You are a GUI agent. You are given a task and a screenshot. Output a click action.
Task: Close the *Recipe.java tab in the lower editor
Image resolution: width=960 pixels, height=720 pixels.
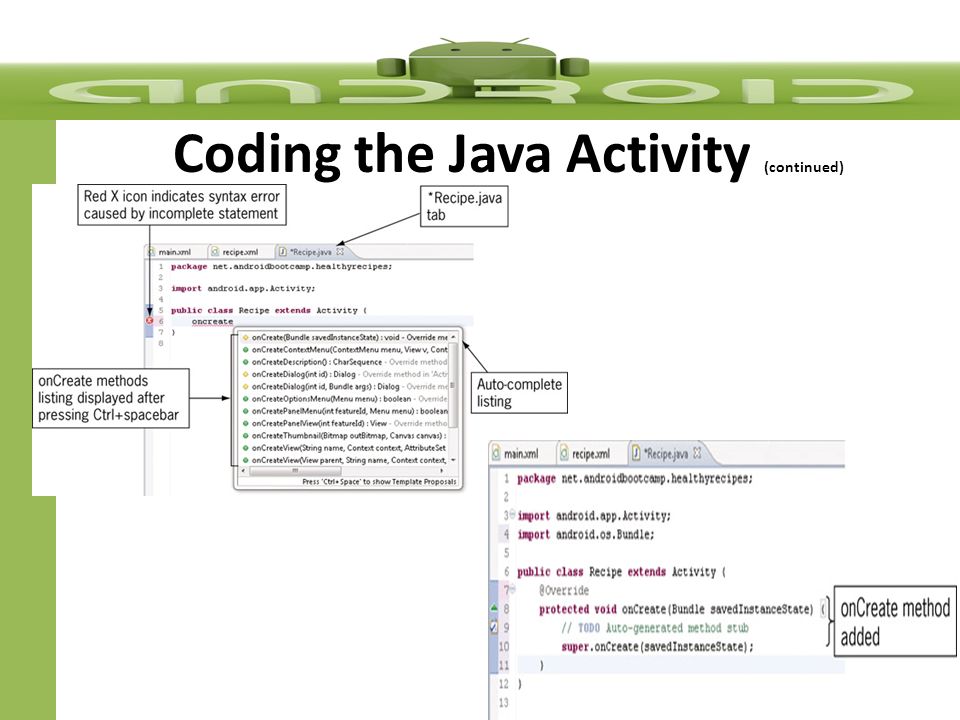[697, 454]
